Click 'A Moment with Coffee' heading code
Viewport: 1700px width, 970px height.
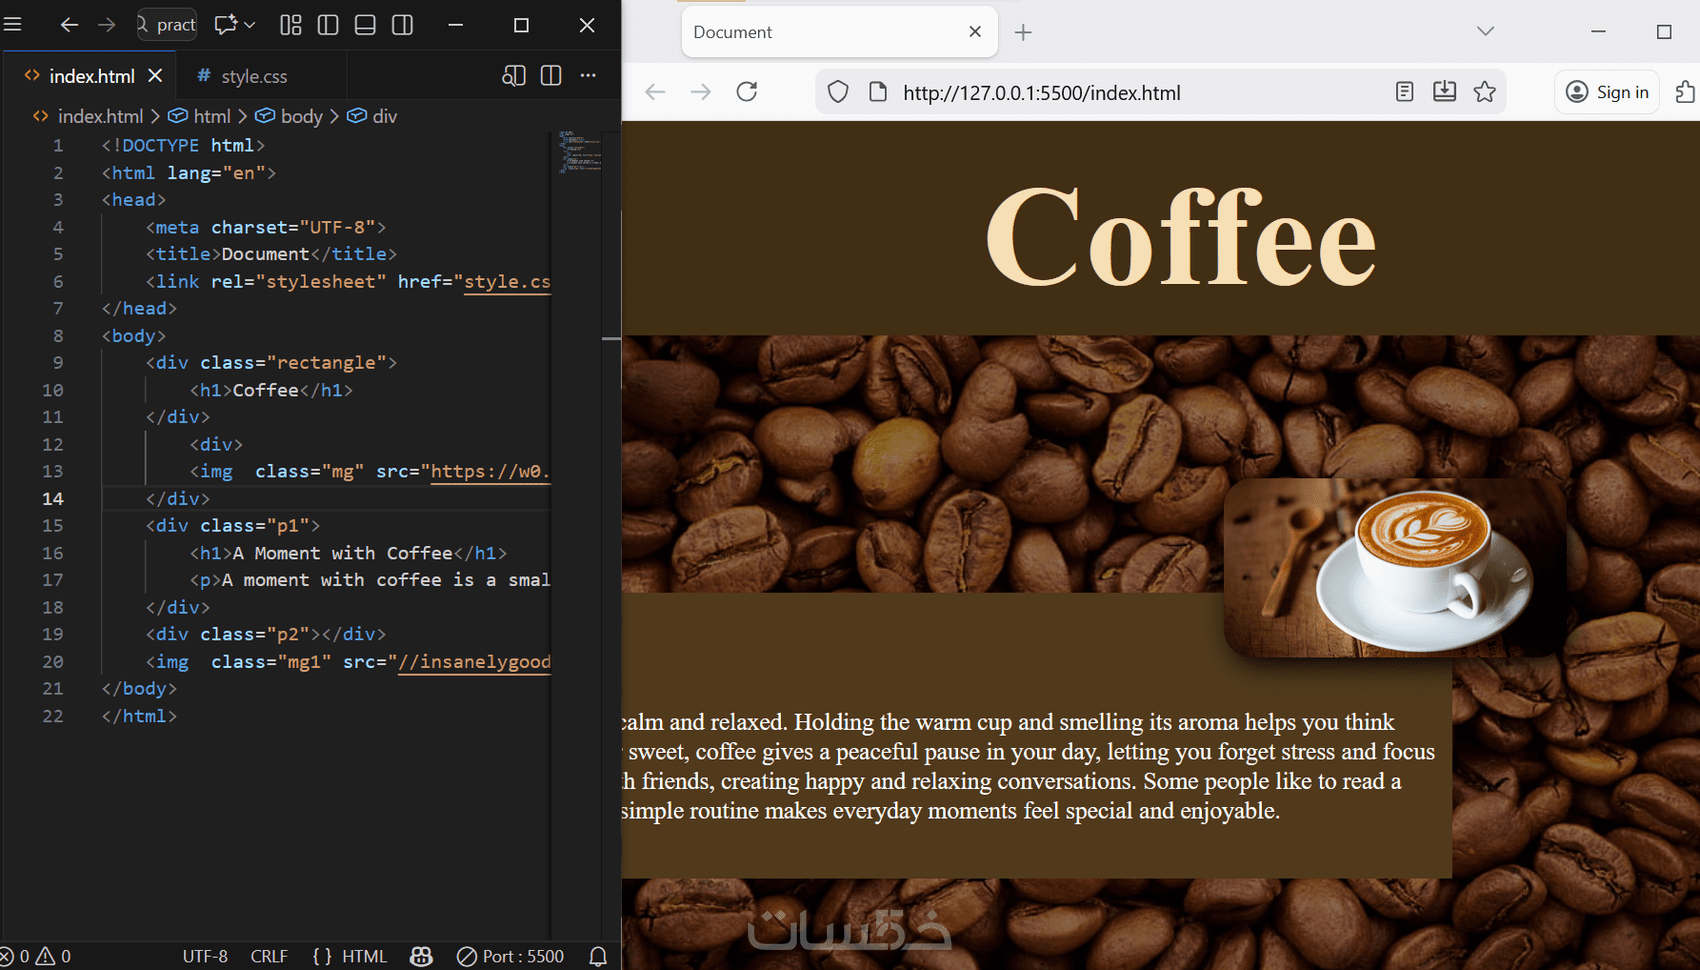tap(343, 554)
